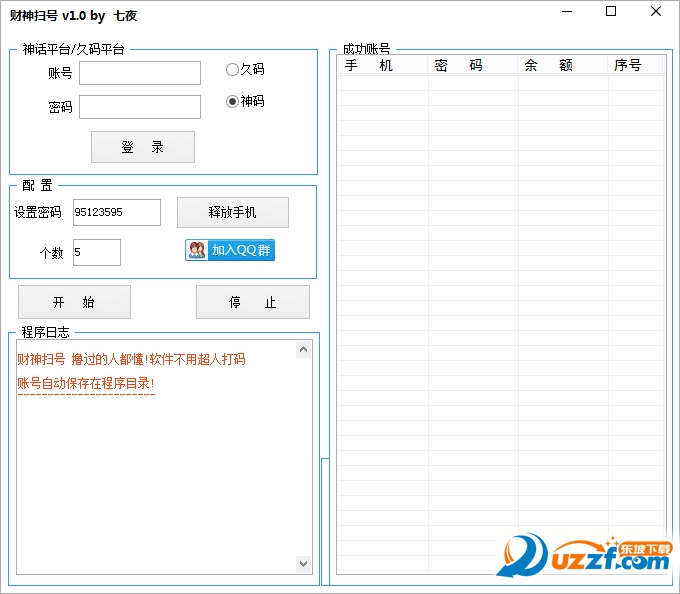Click the 手机 column header
Screen dimensions: 680x594
(382, 65)
